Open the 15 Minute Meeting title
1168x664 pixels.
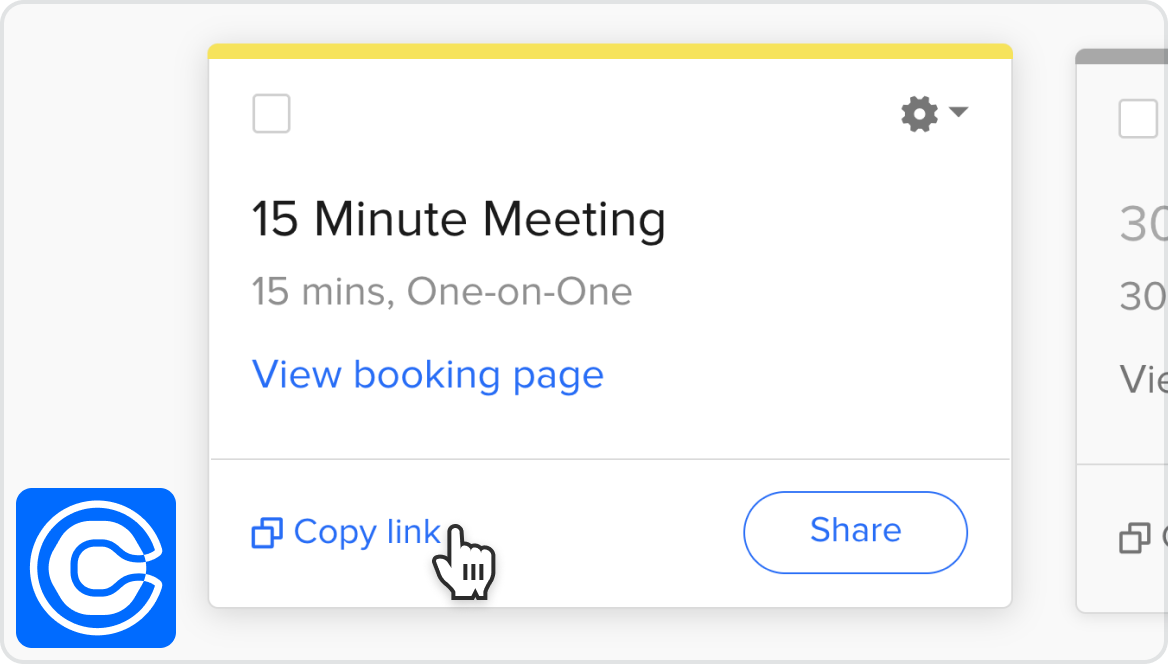[458, 219]
